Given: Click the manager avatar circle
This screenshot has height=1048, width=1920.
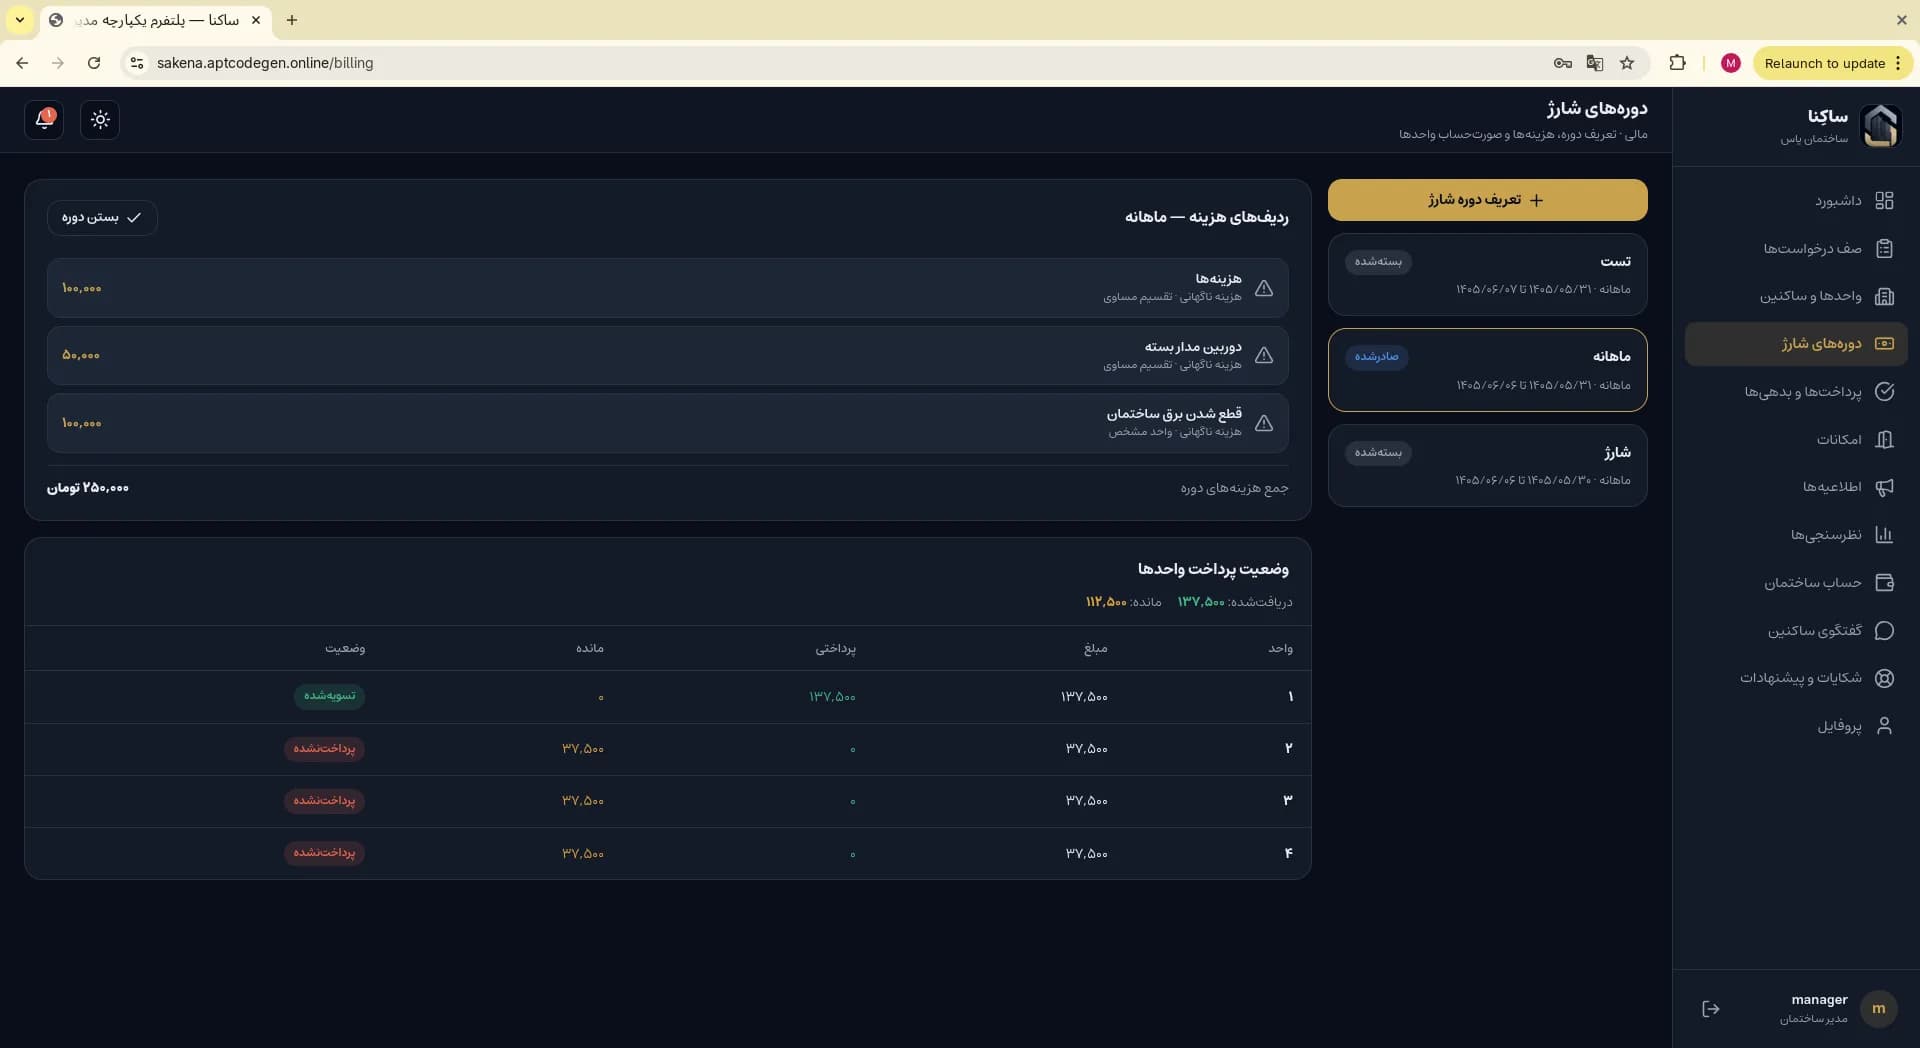Looking at the screenshot, I should coord(1879,1009).
